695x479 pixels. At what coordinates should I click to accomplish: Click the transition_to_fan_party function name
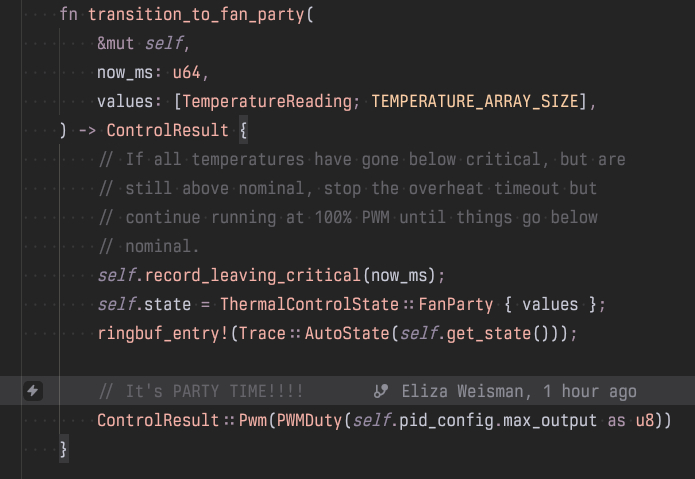click(195, 15)
